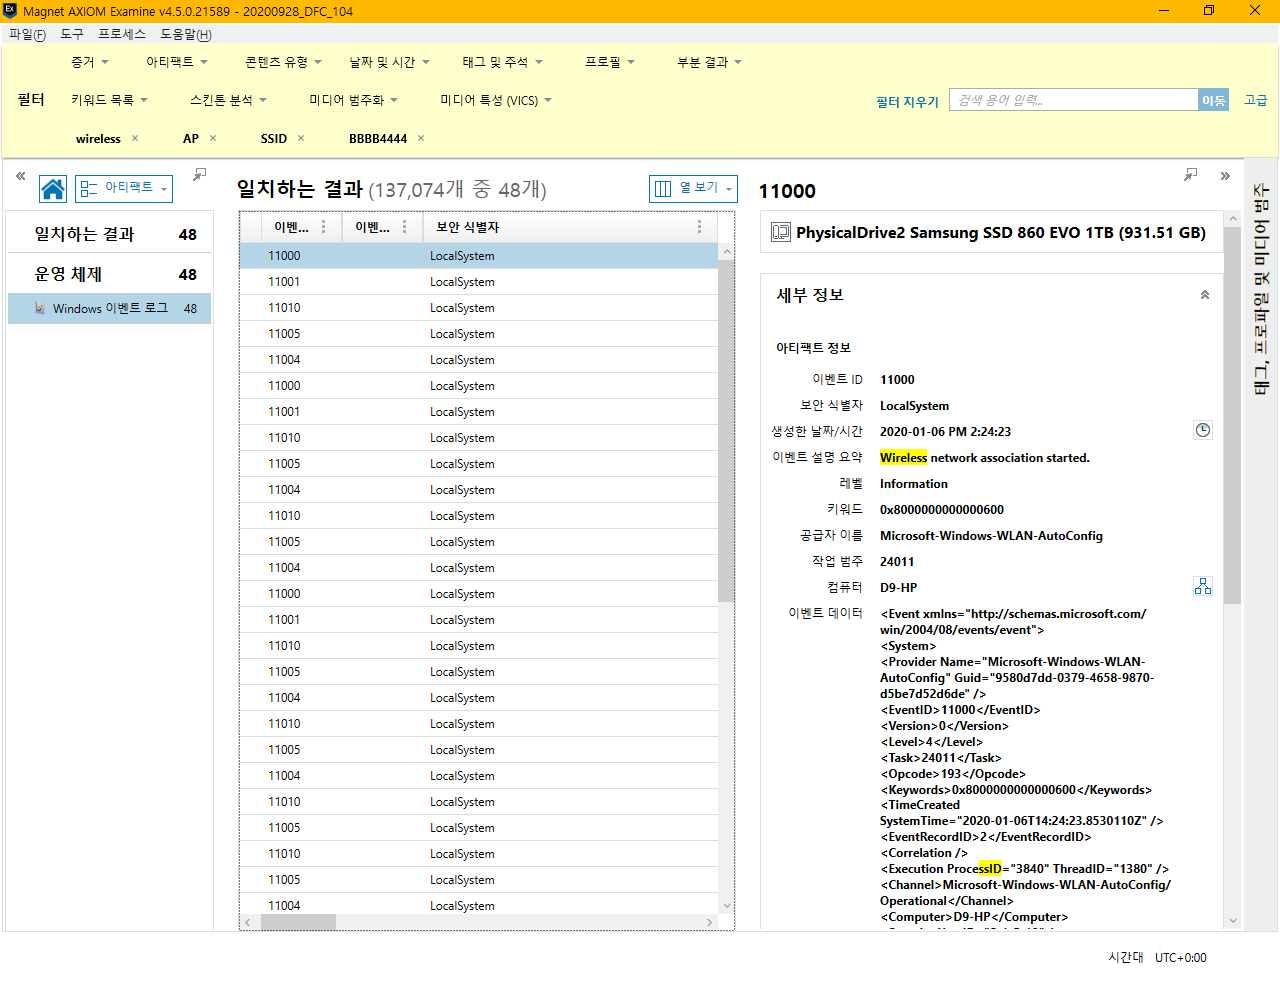1280x984 pixels.
Task: Open the 도움말 menu
Action: pyautogui.click(x=186, y=34)
